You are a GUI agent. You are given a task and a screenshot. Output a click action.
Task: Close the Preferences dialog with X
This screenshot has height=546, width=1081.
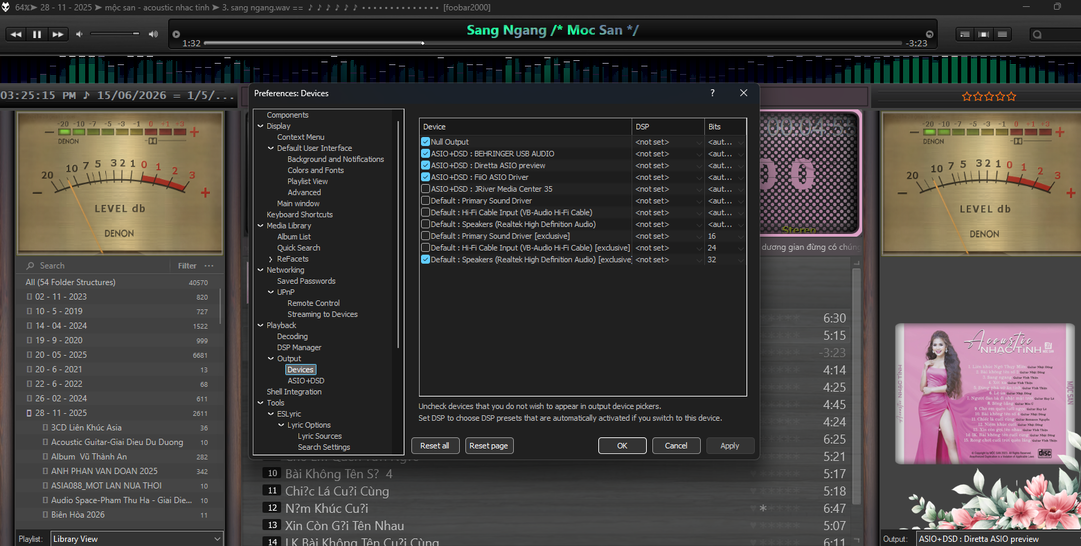click(x=743, y=92)
